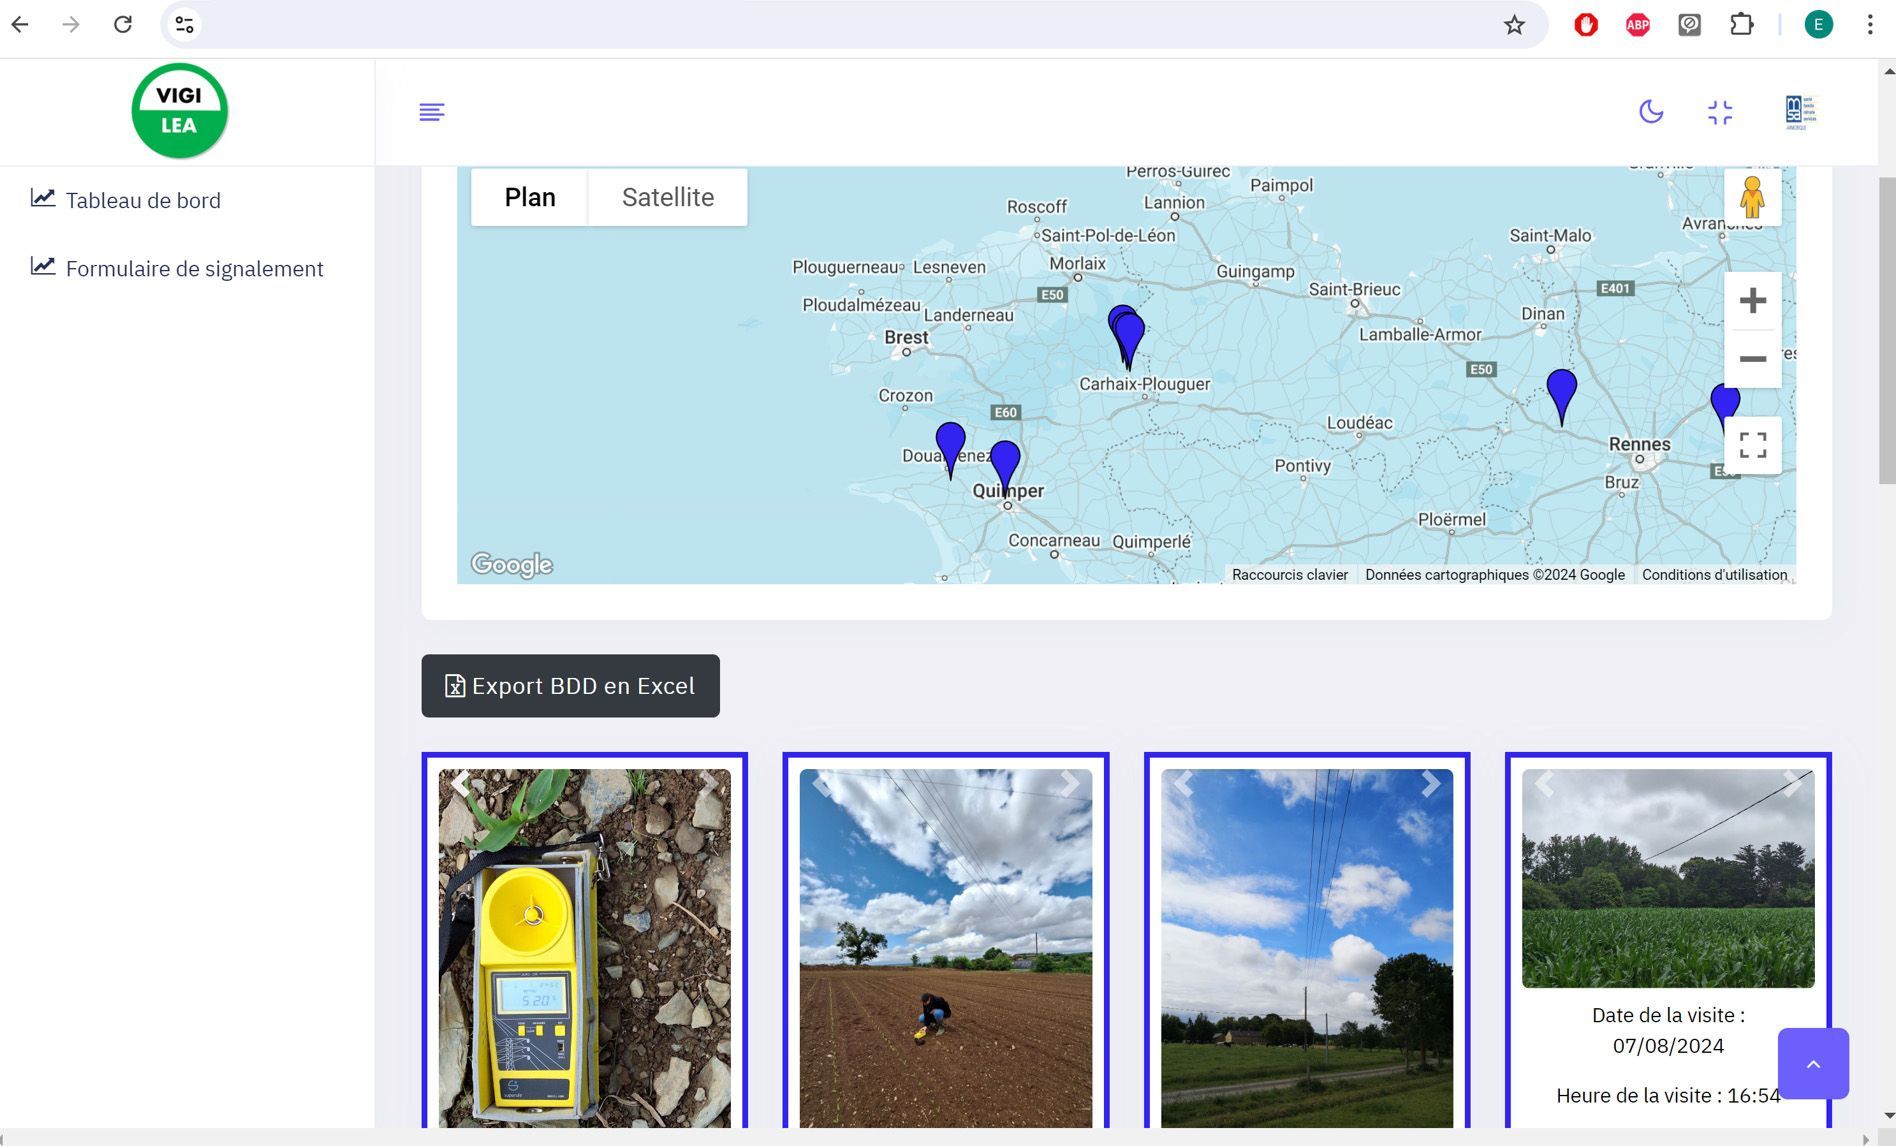
Task: Click the scroll-to-top arrow button
Action: coord(1812,1063)
